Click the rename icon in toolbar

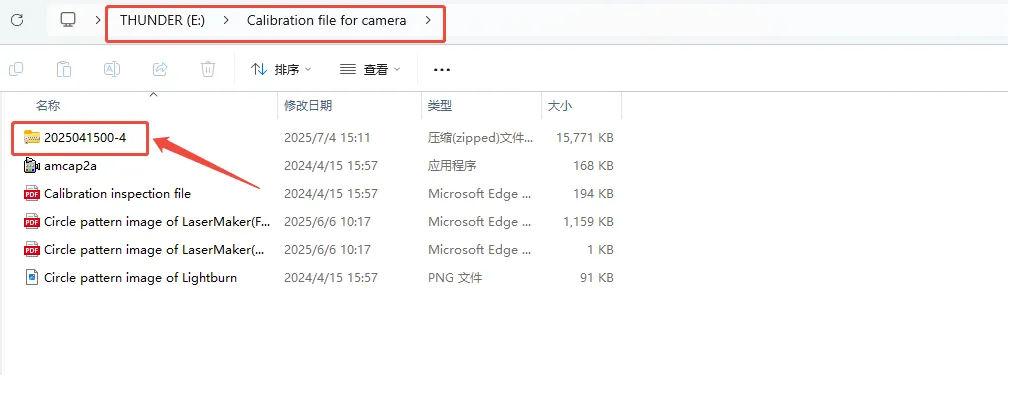[112, 69]
